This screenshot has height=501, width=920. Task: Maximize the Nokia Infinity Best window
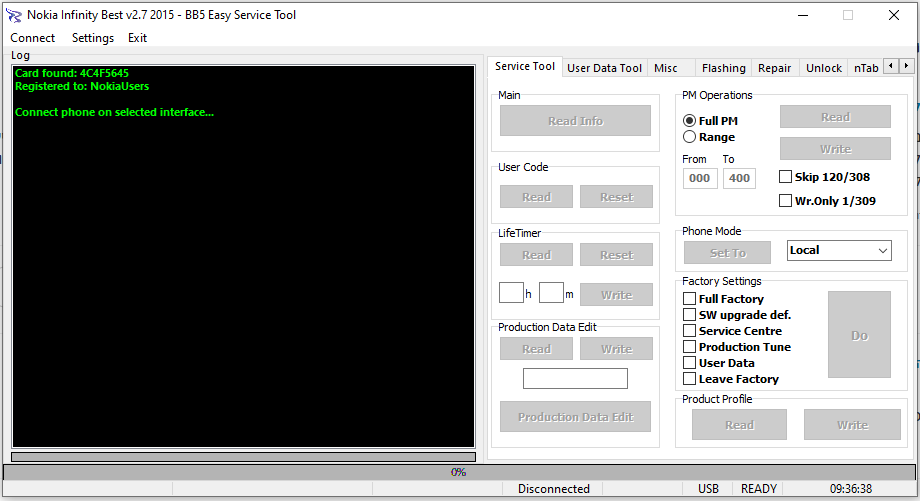(x=848, y=15)
